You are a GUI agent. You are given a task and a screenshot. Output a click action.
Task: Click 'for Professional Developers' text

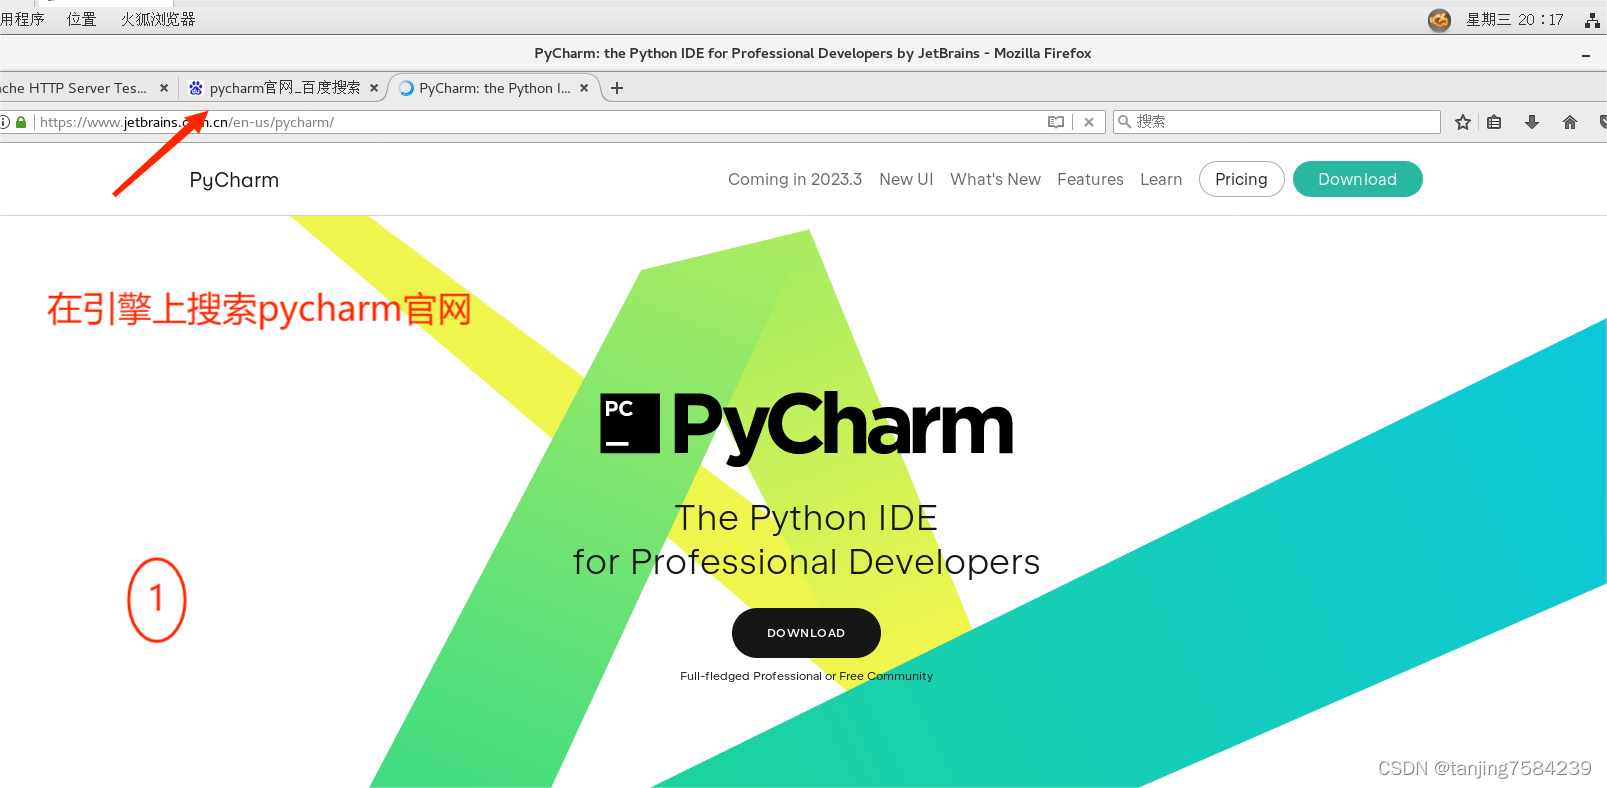click(x=806, y=562)
